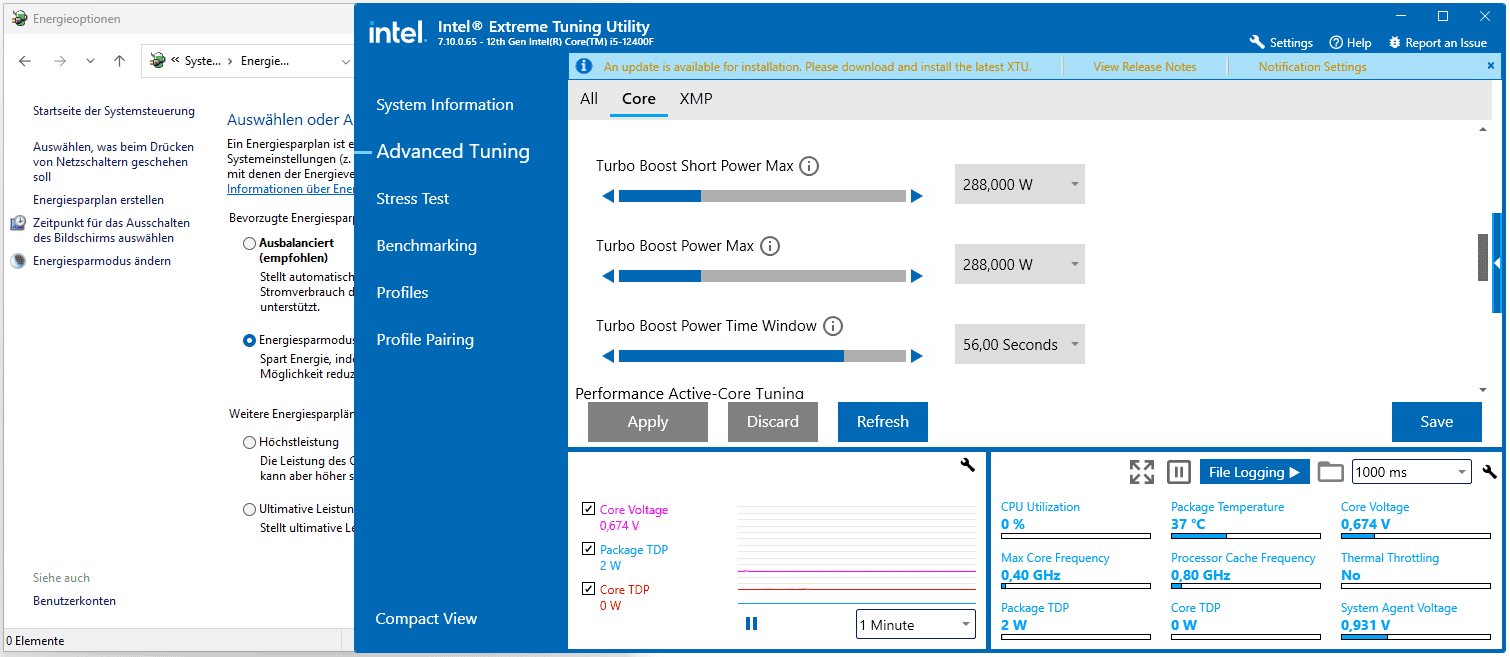Pause the graph playback
This screenshot has height=657, width=1510.
pyautogui.click(x=751, y=624)
